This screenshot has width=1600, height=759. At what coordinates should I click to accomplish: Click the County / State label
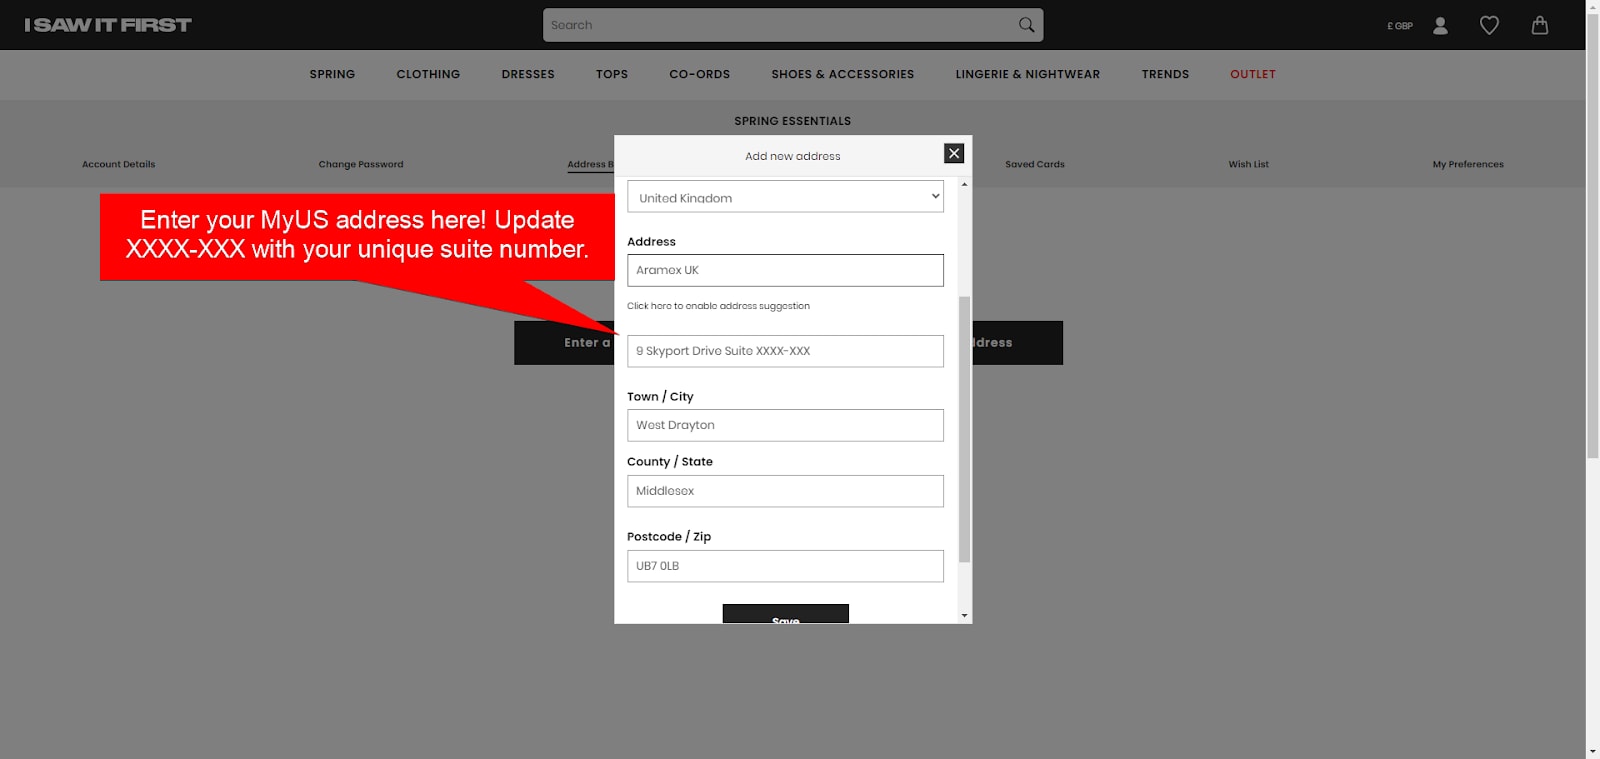(x=670, y=462)
